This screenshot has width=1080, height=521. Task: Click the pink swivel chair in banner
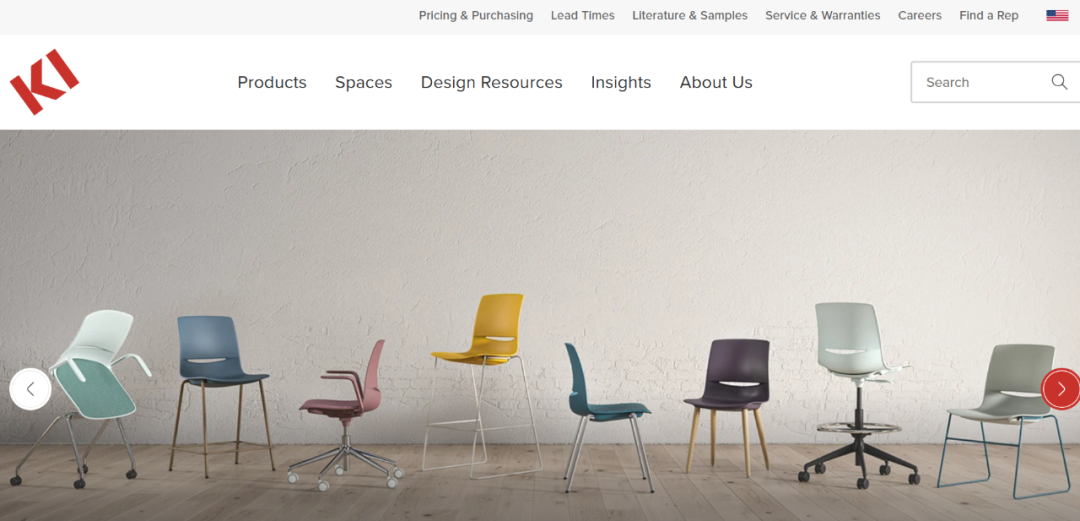(345, 413)
